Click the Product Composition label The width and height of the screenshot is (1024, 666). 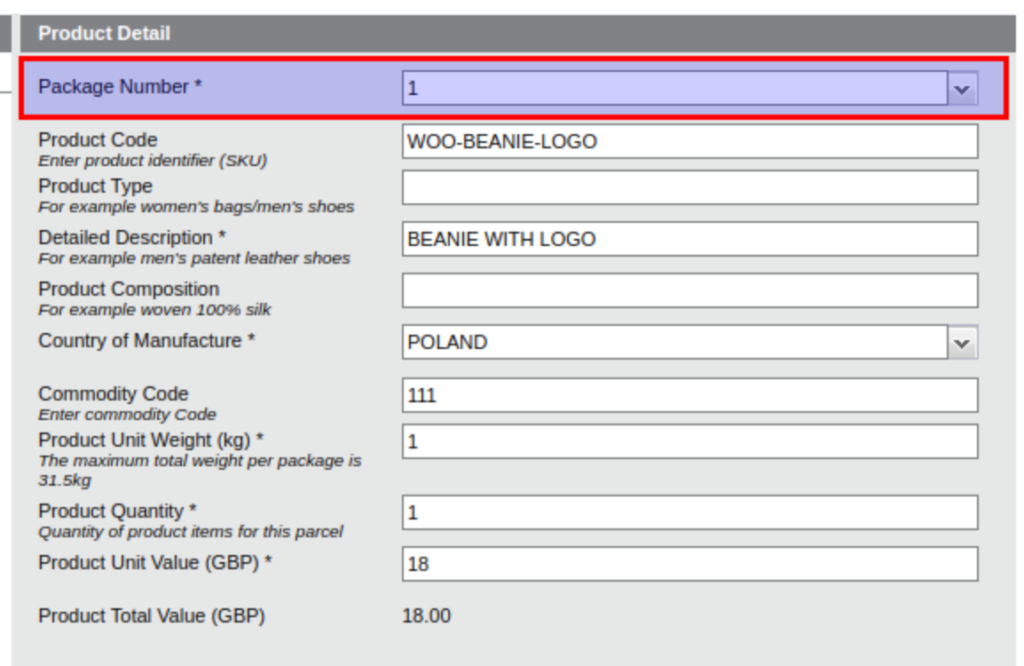pyautogui.click(x=129, y=289)
